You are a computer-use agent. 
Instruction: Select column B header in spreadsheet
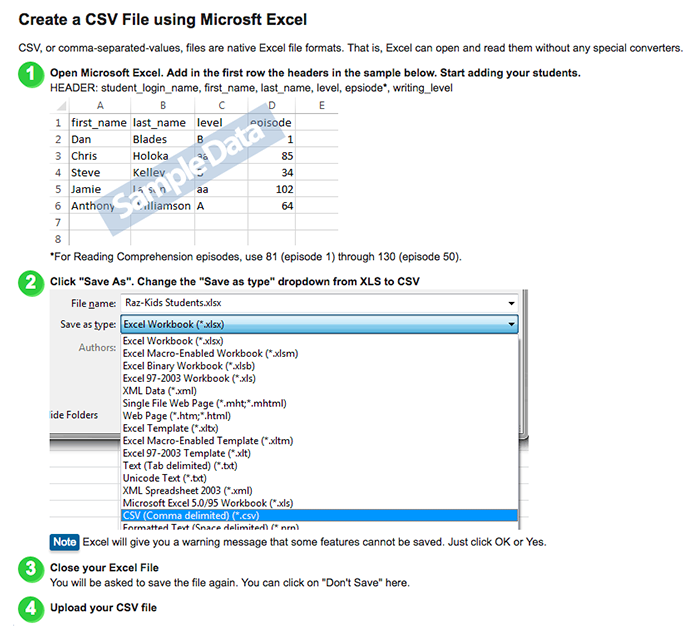click(162, 106)
